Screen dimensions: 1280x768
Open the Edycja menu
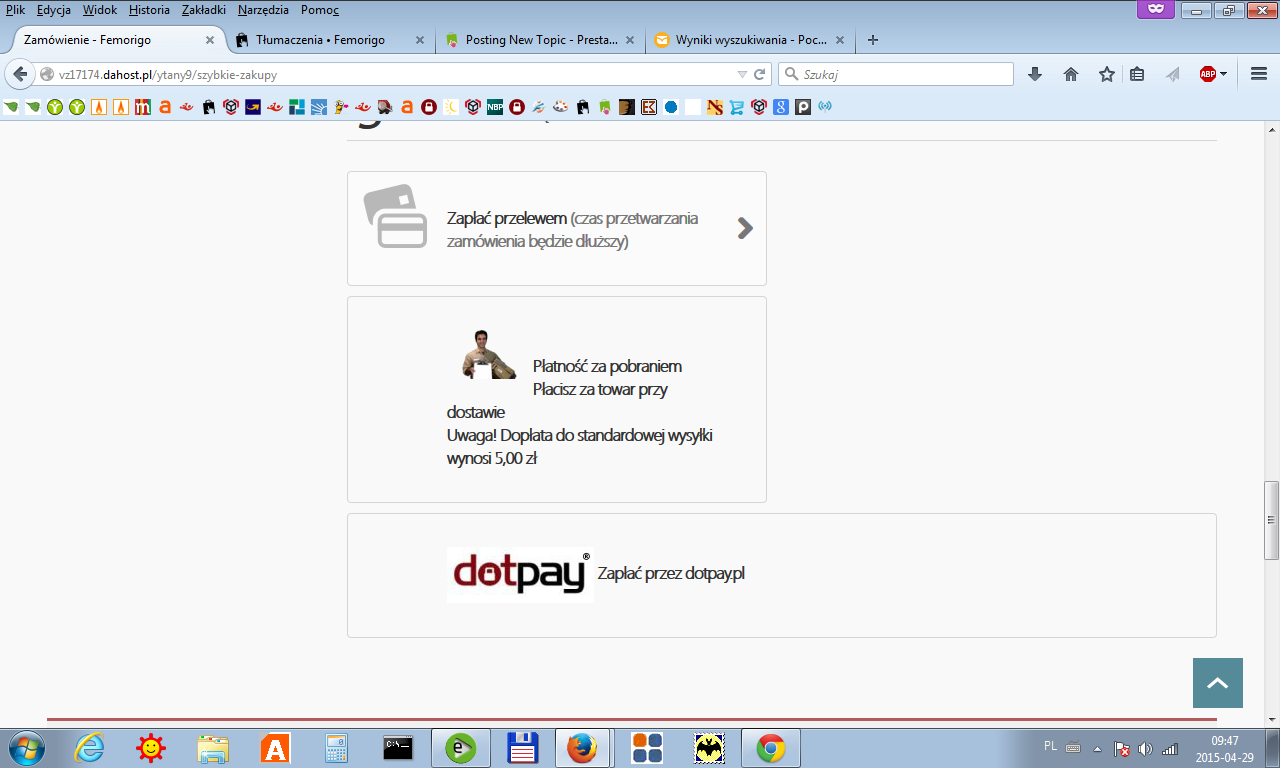point(54,10)
